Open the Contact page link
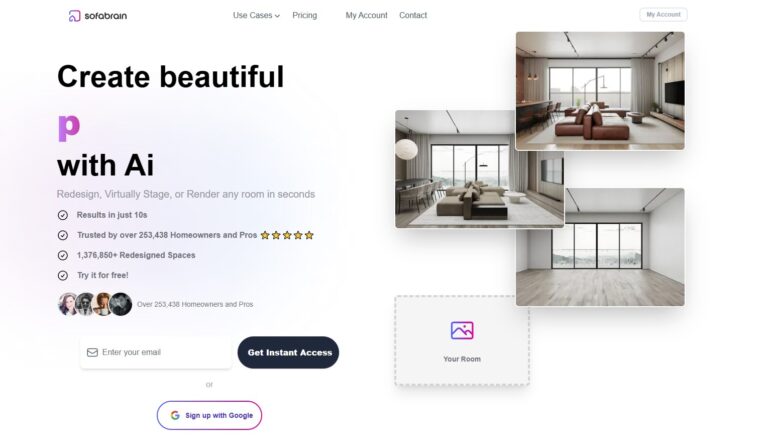The height and width of the screenshot is (444, 768). 413,15
